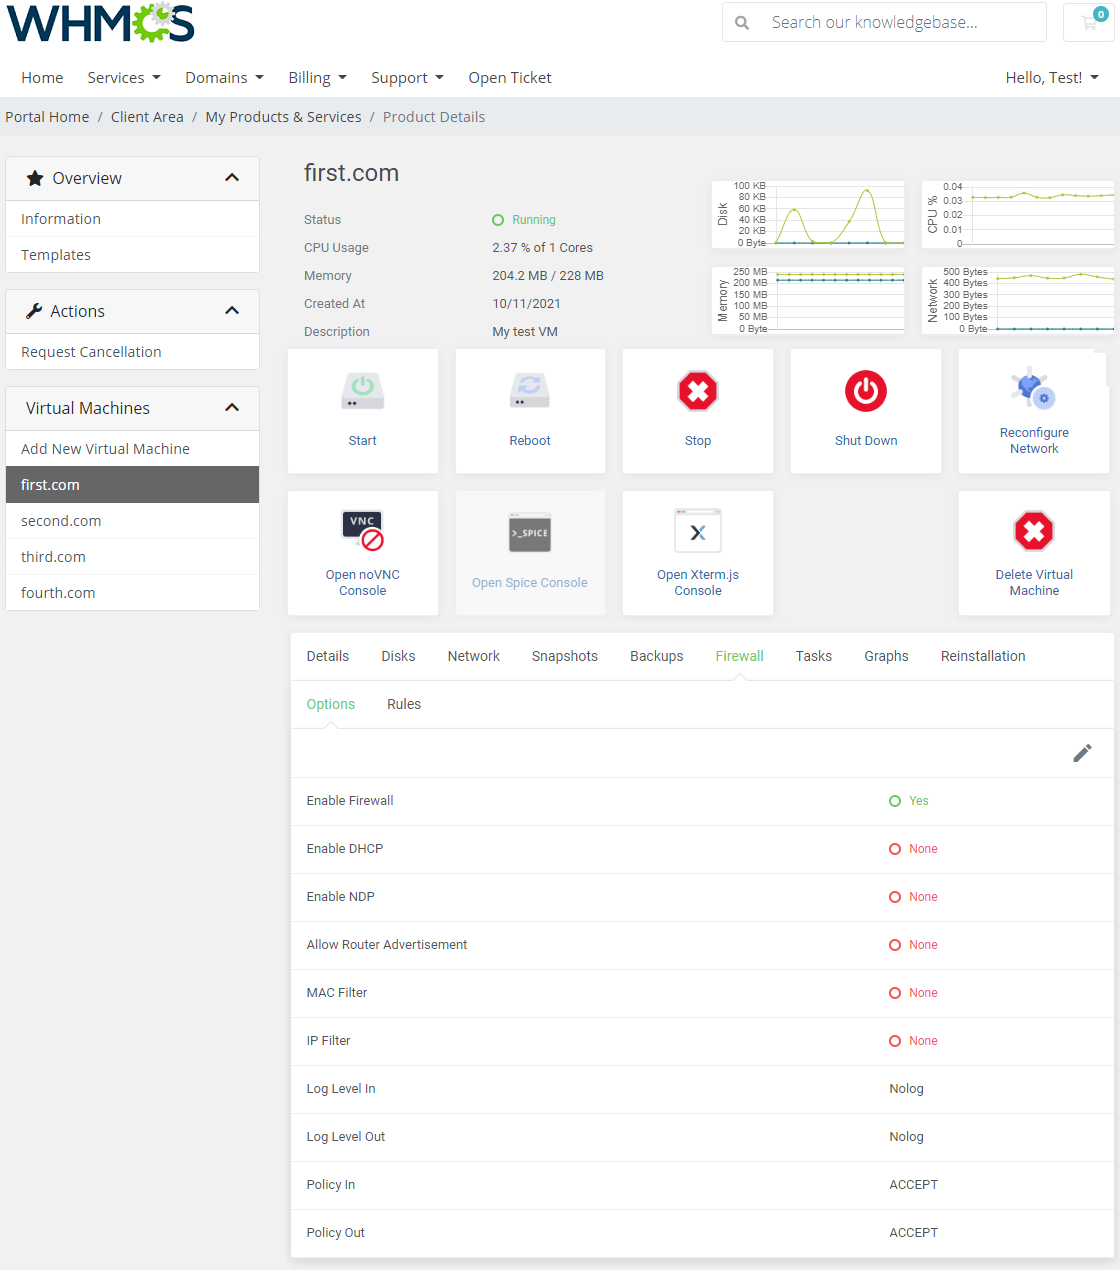Viewport: 1120px width, 1270px height.
Task: Click the Overview star icon
Action: tap(35, 178)
